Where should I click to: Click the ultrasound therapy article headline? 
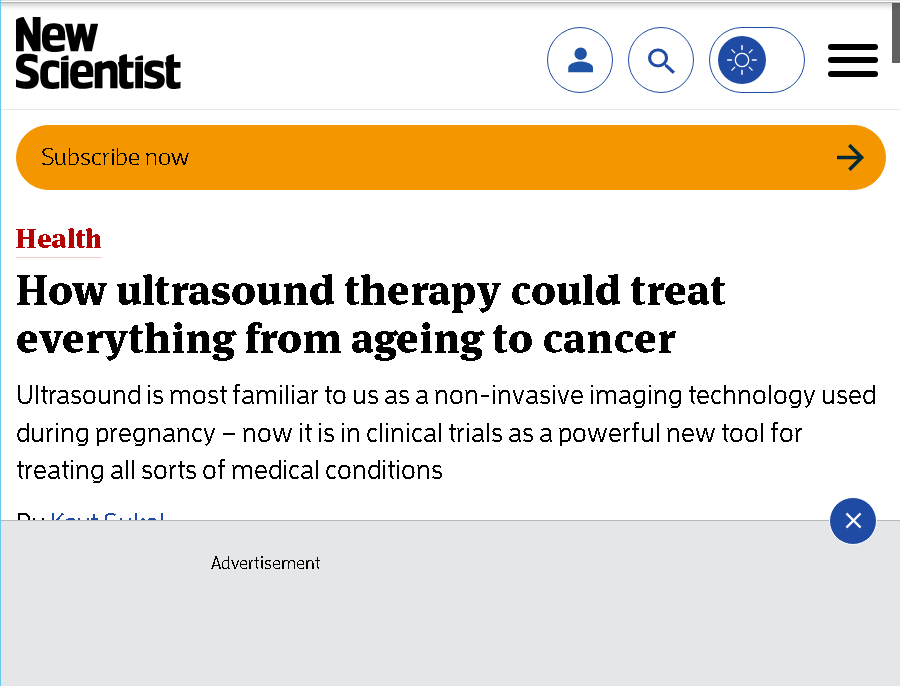[371, 315]
